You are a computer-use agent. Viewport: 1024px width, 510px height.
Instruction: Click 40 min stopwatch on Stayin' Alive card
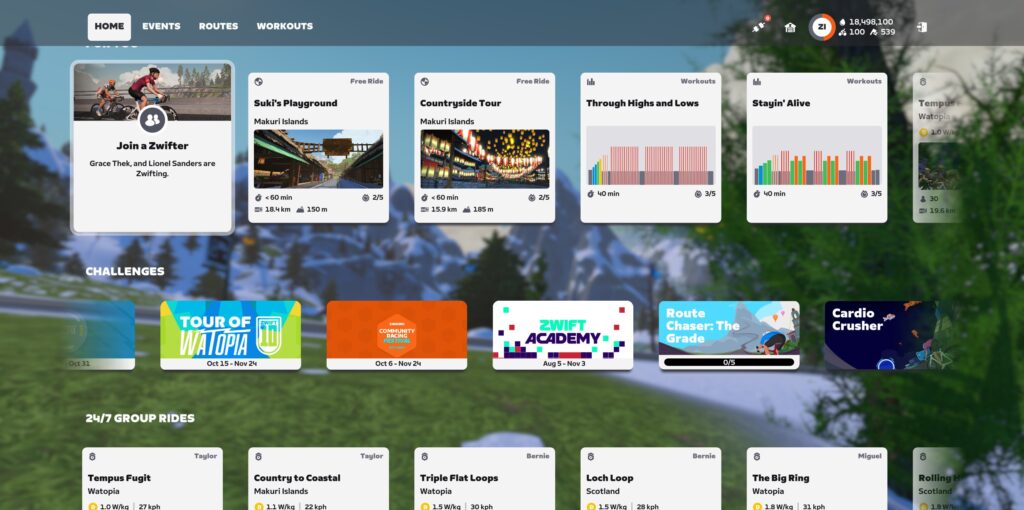[756, 194]
